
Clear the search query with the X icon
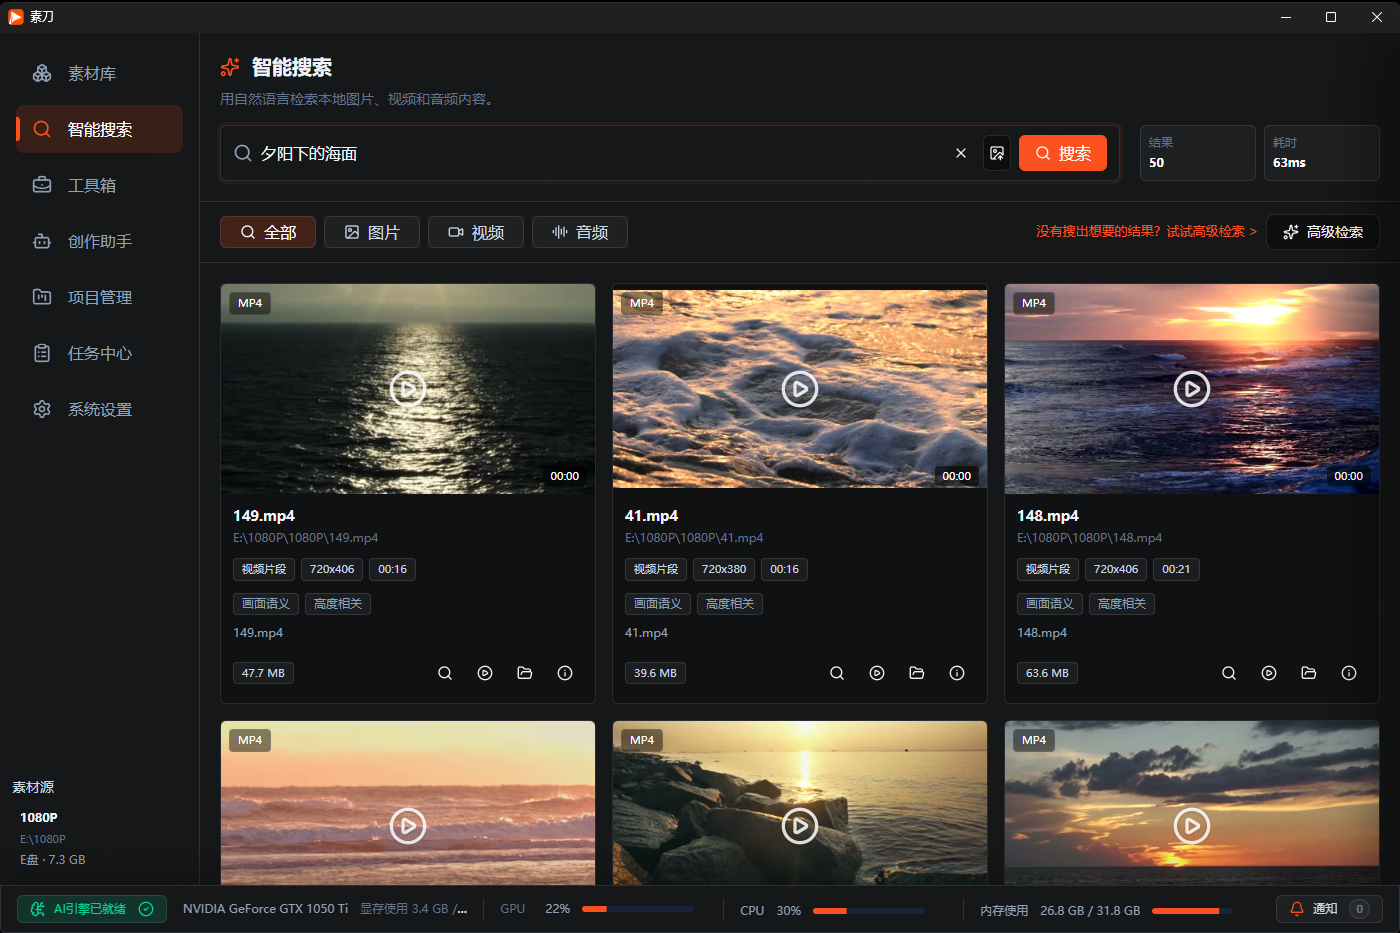tap(961, 153)
